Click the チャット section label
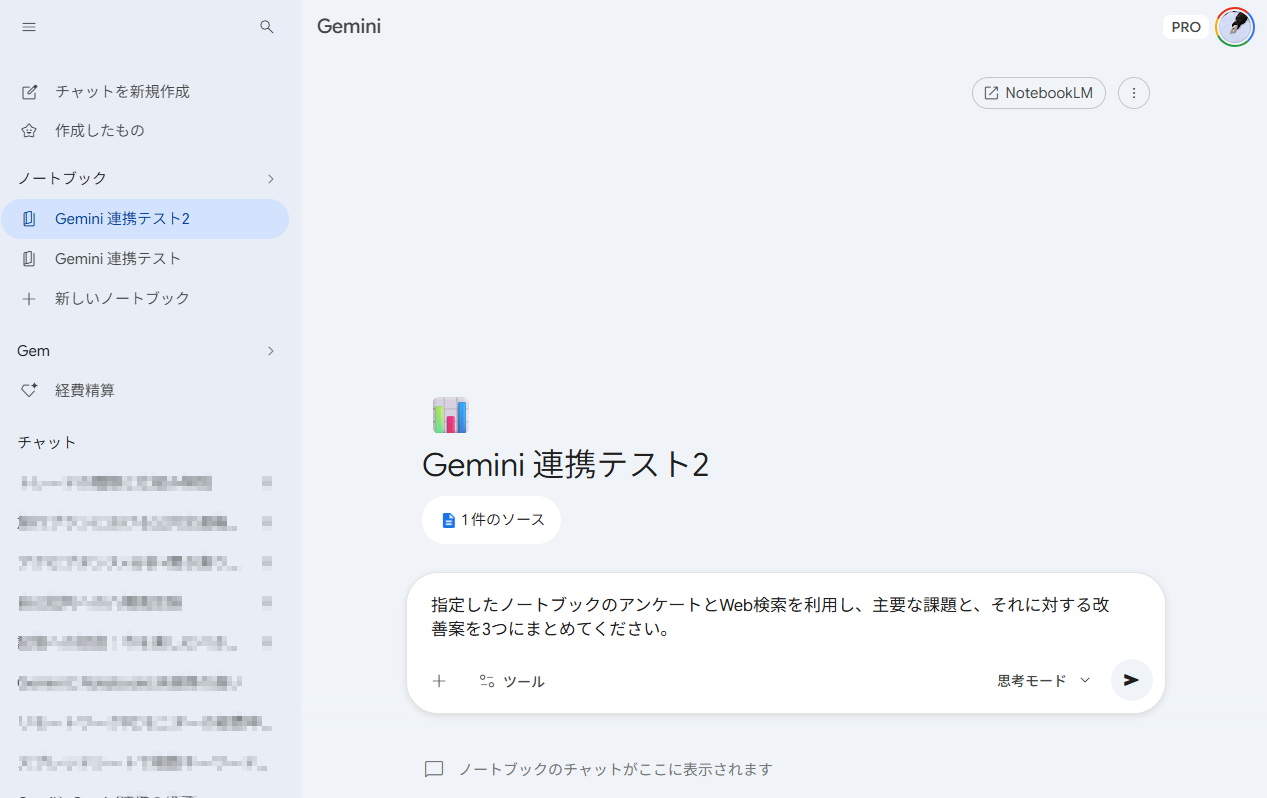Image resolution: width=1267 pixels, height=798 pixels. tap(47, 442)
